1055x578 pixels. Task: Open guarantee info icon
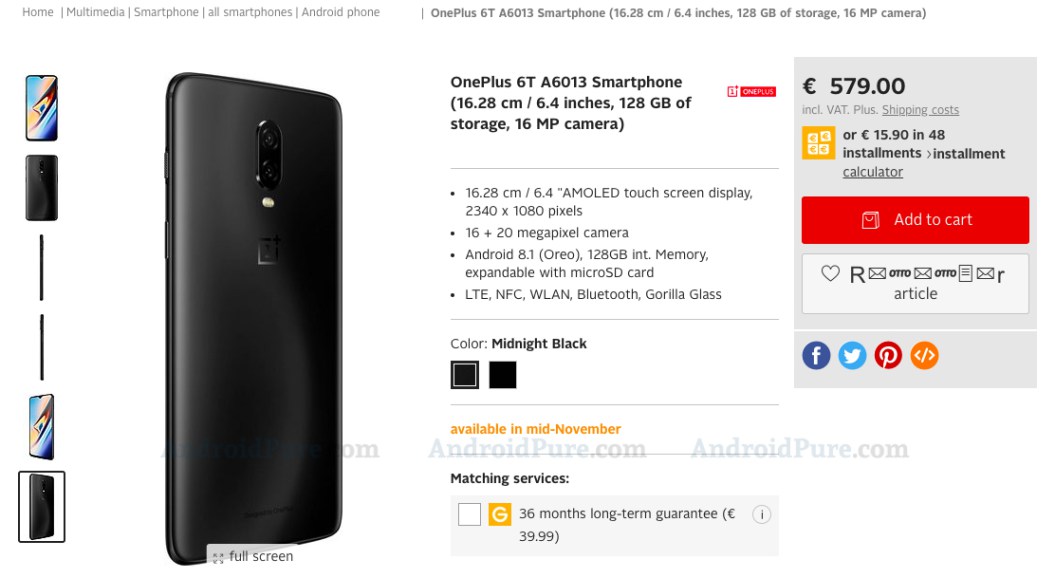click(762, 515)
